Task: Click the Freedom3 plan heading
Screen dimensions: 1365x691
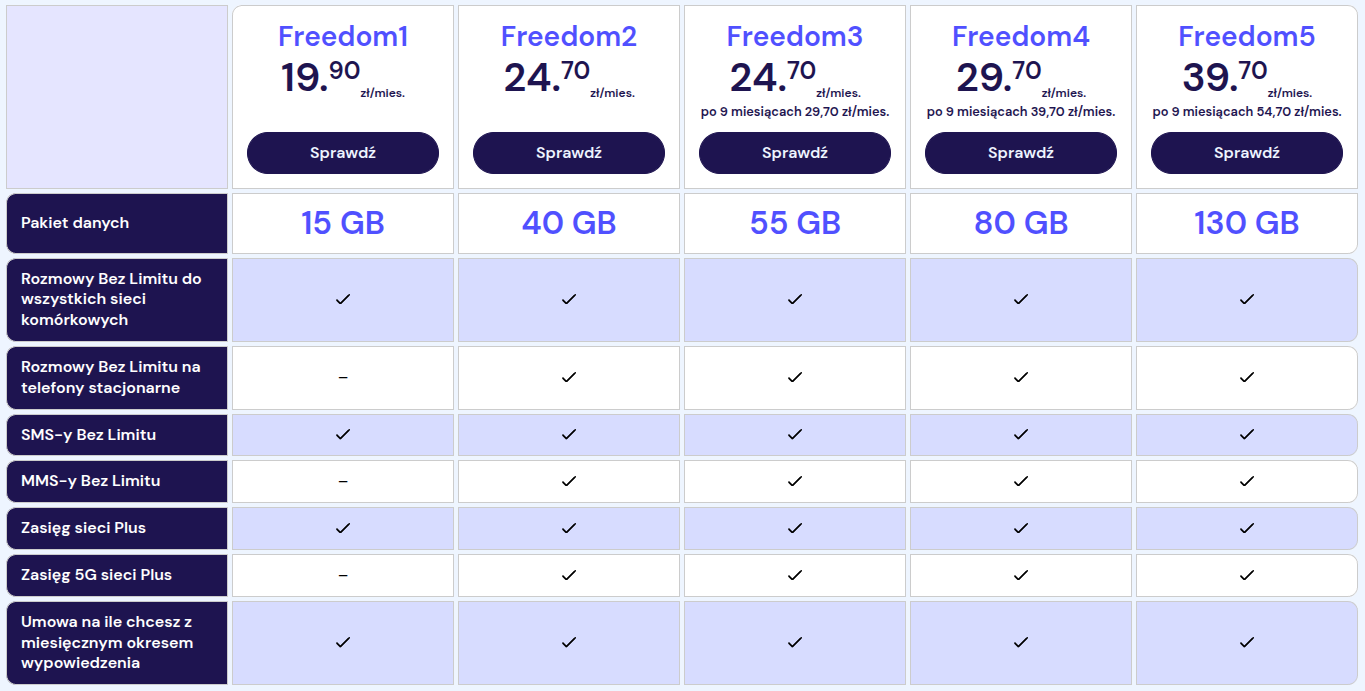Action: tap(794, 37)
